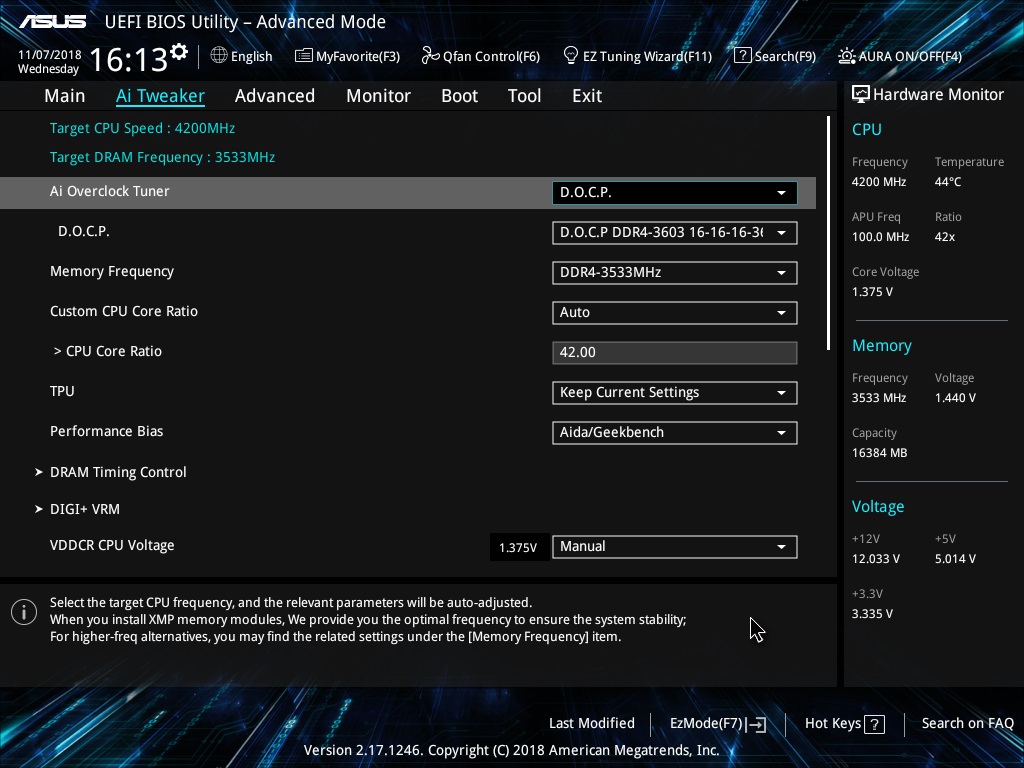Viewport: 1024px width, 768px height.
Task: Click Last Modified button
Action: click(x=592, y=723)
